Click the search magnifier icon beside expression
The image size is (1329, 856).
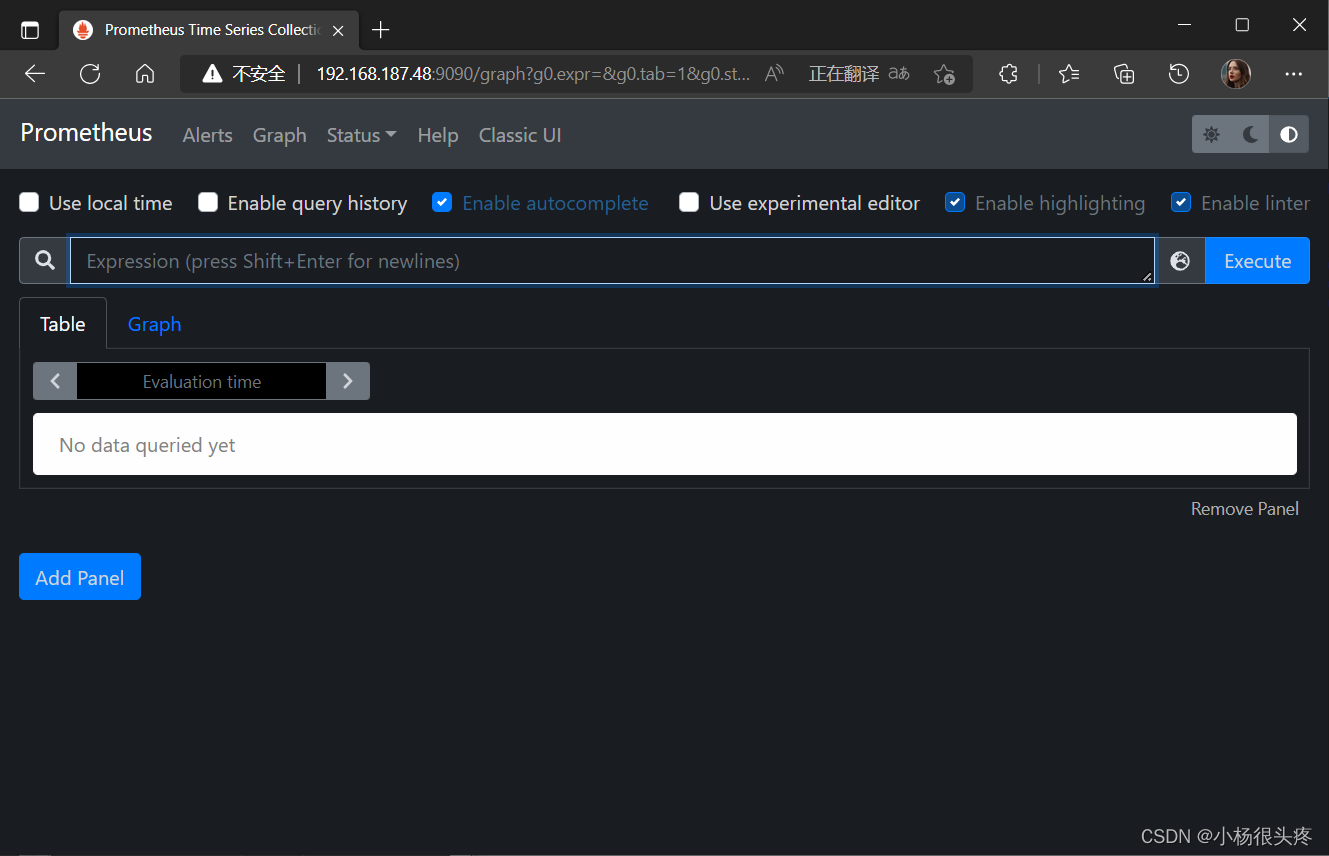click(45, 261)
